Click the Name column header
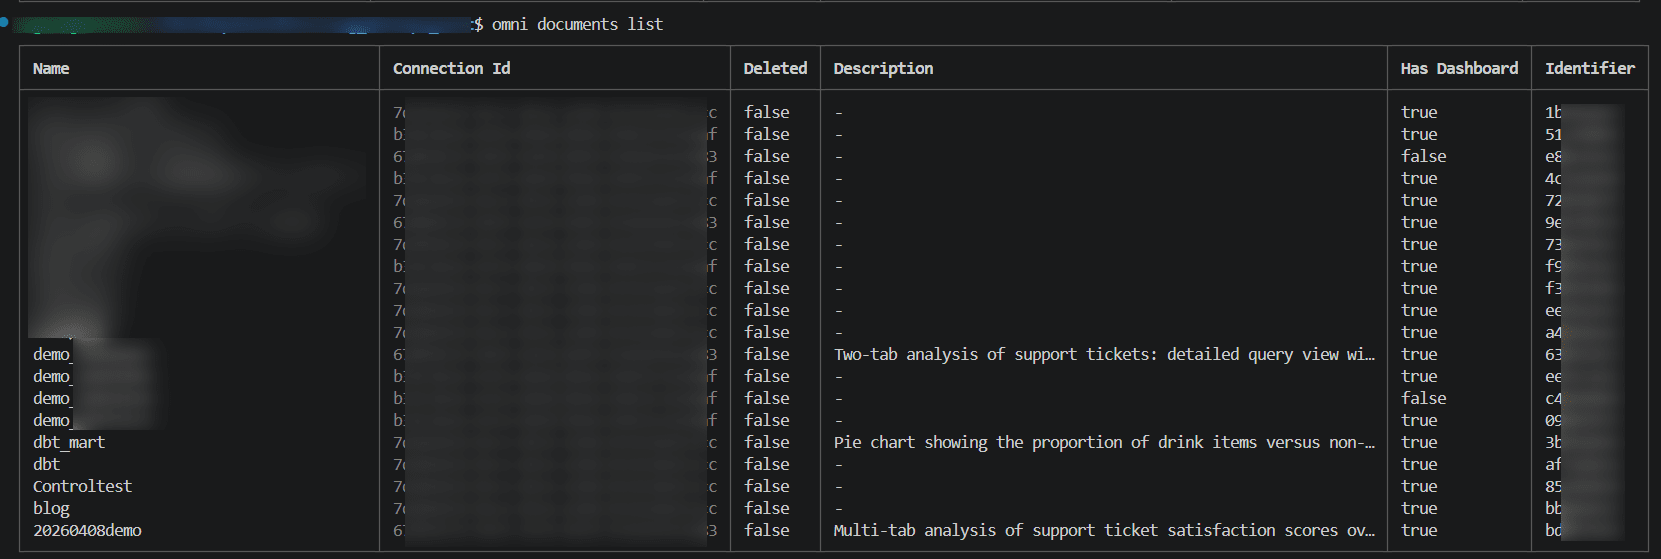 point(51,68)
